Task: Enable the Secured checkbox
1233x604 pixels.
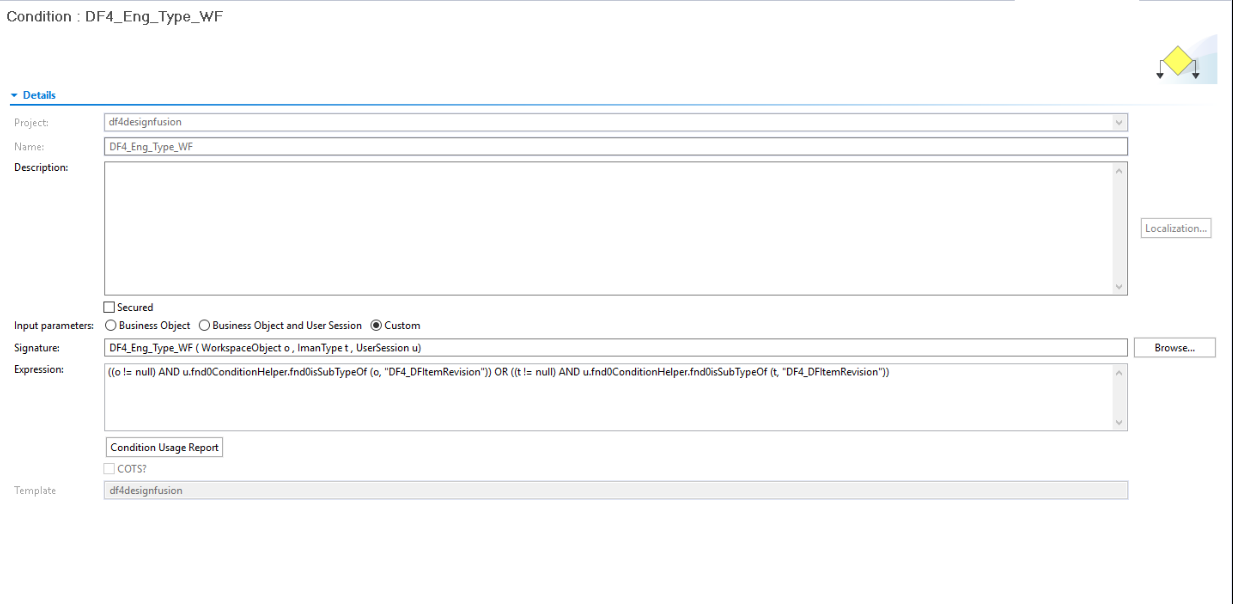Action: point(108,307)
